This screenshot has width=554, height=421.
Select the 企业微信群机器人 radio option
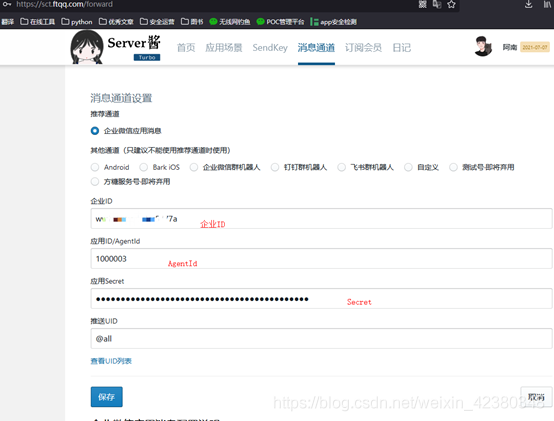coord(194,167)
